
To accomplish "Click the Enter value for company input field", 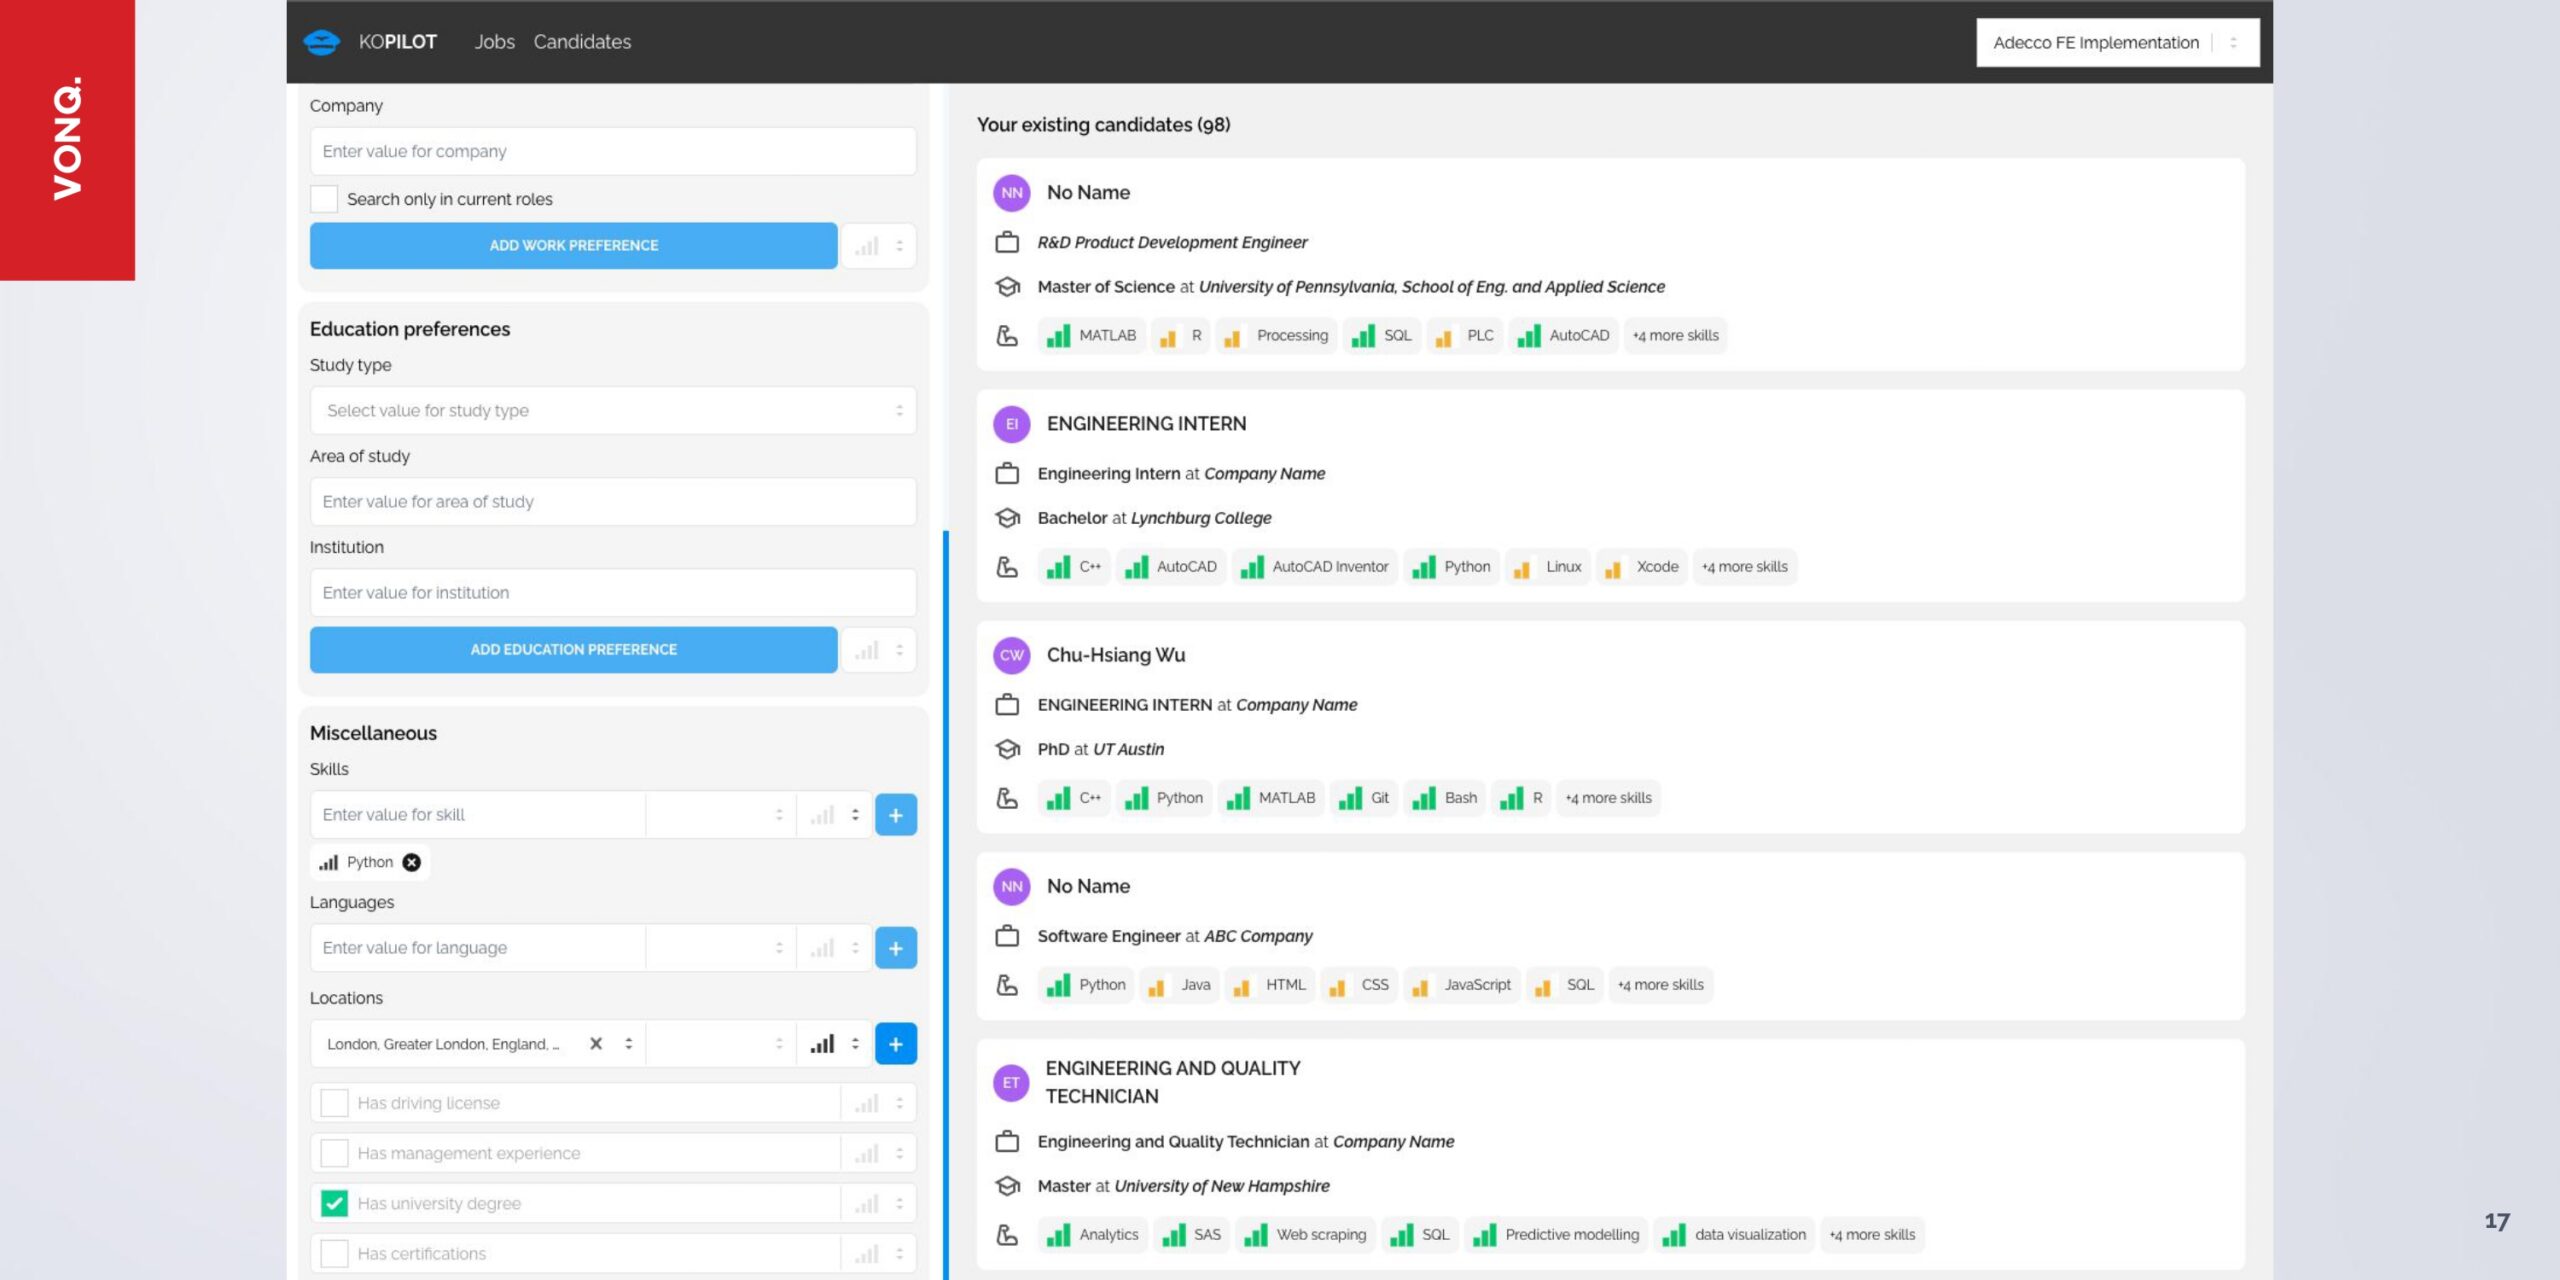I will (613, 151).
